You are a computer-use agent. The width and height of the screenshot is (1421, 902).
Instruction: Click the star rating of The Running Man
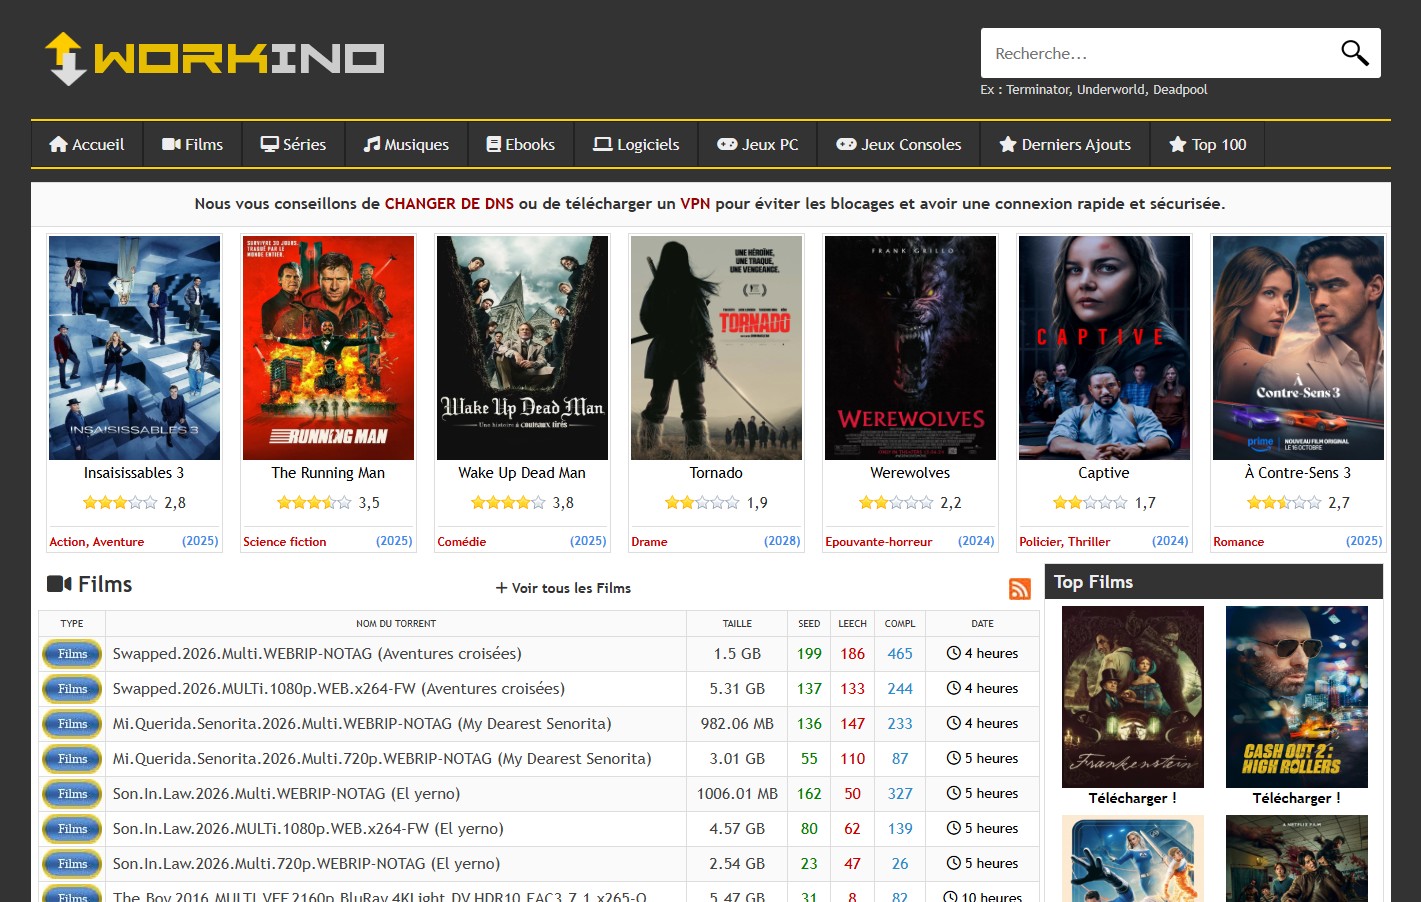click(x=314, y=502)
